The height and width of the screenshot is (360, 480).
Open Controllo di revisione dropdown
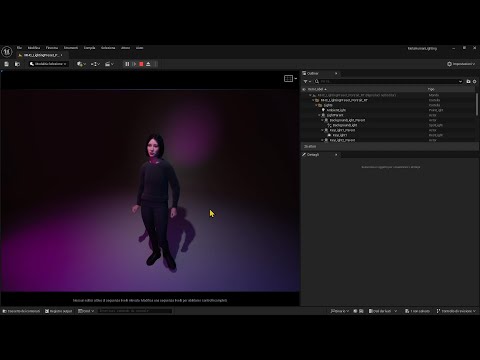pyautogui.click(x=456, y=311)
